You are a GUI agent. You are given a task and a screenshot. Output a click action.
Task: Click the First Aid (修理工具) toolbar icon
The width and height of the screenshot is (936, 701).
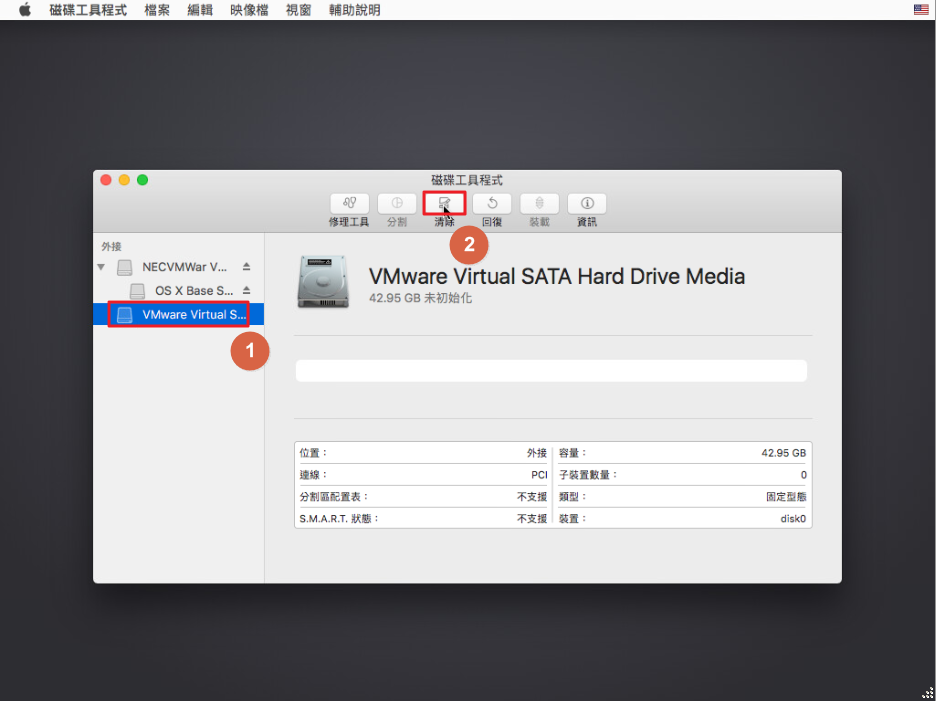pyautogui.click(x=349, y=204)
